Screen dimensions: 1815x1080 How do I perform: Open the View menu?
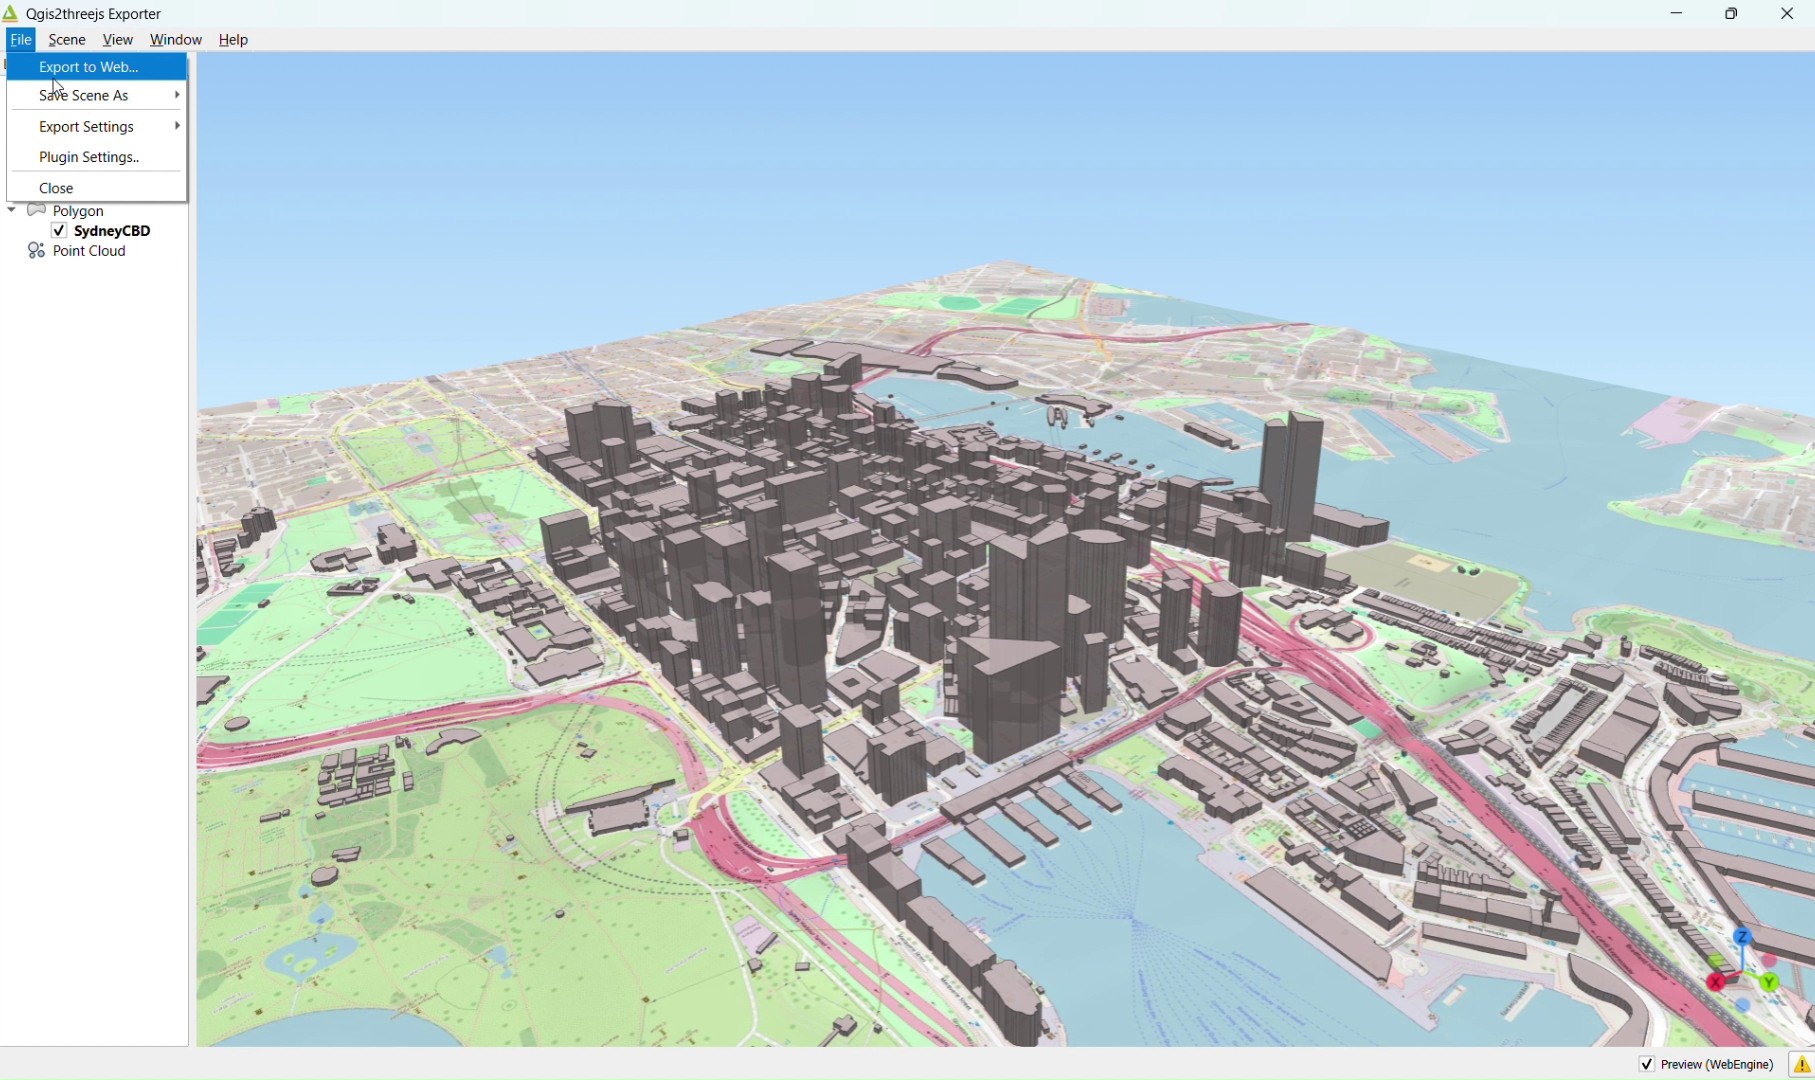pos(117,40)
